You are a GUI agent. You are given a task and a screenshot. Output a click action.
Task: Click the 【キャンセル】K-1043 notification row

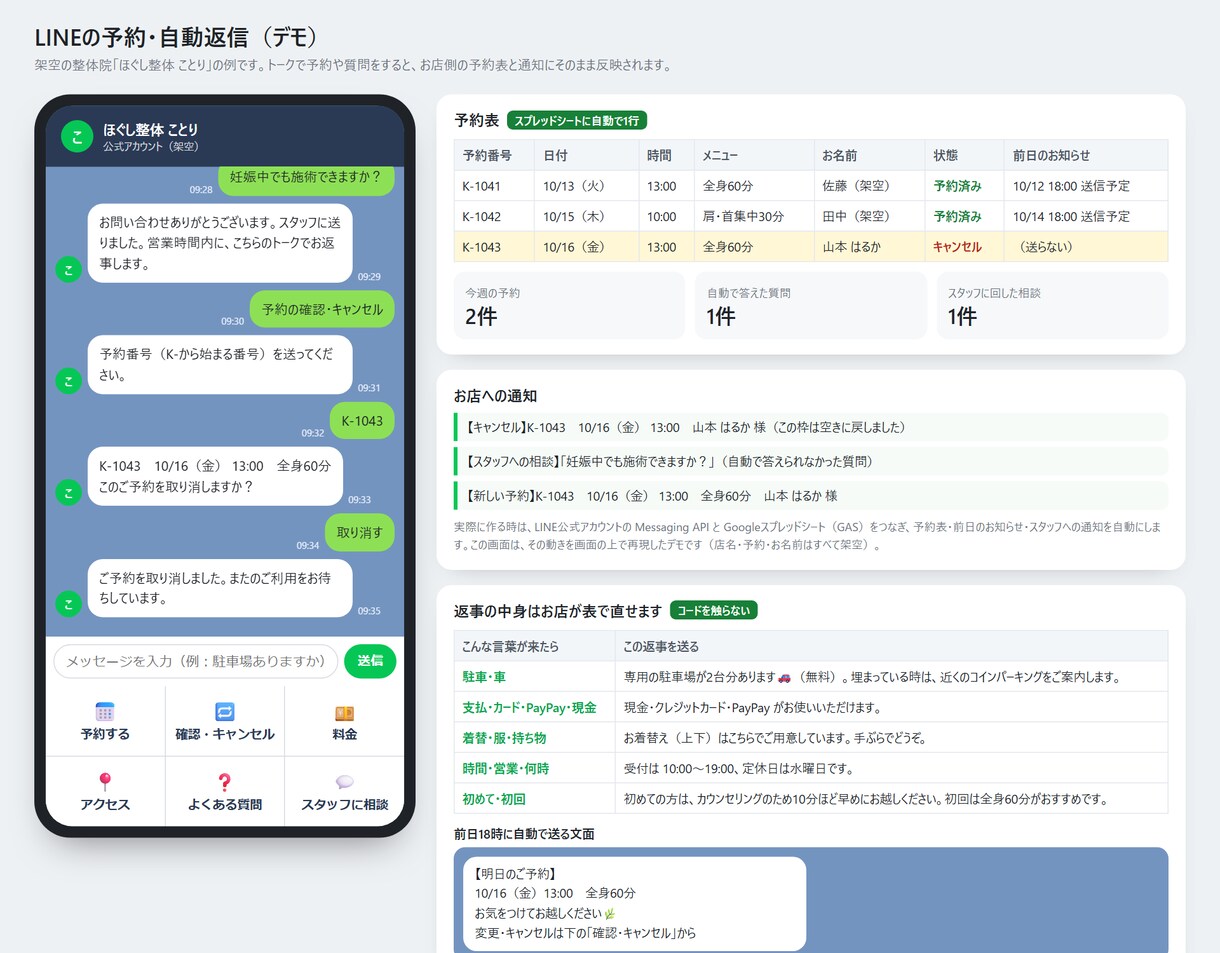(811, 427)
